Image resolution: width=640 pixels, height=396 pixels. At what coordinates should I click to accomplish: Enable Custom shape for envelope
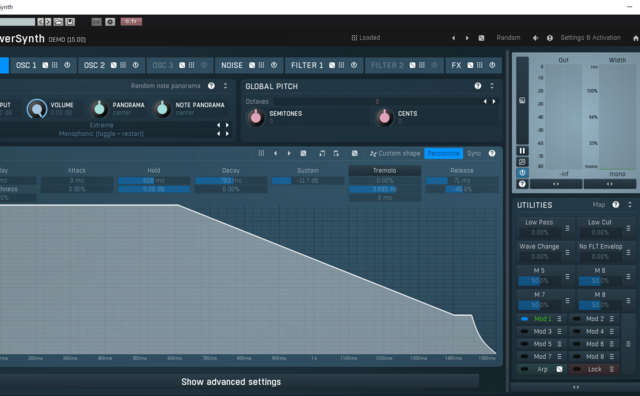coord(395,154)
